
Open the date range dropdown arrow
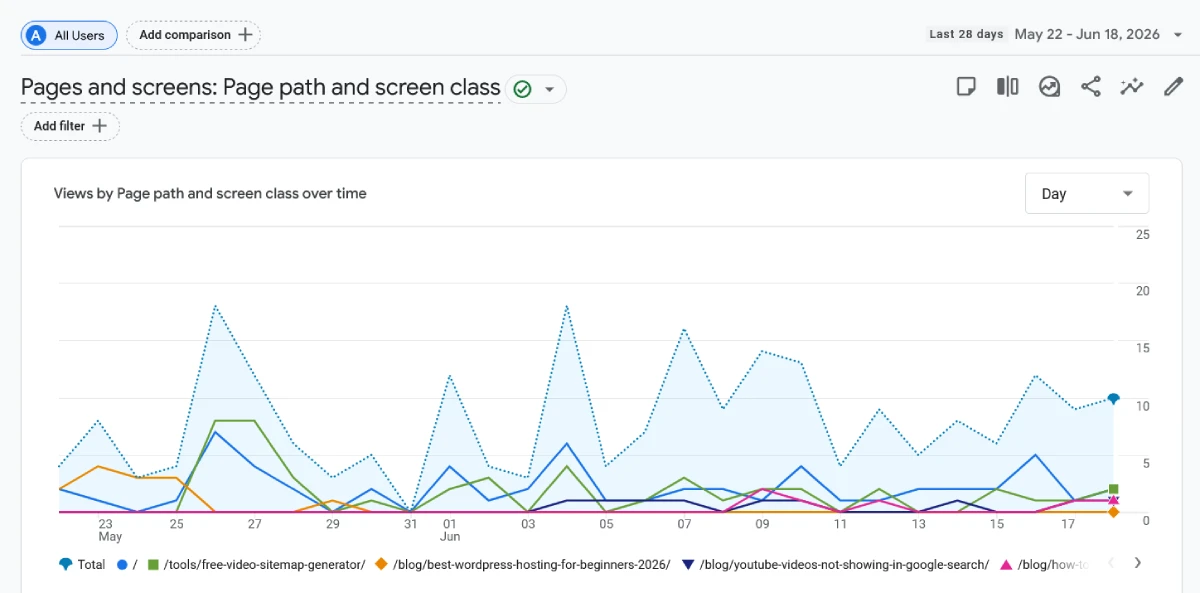1178,34
